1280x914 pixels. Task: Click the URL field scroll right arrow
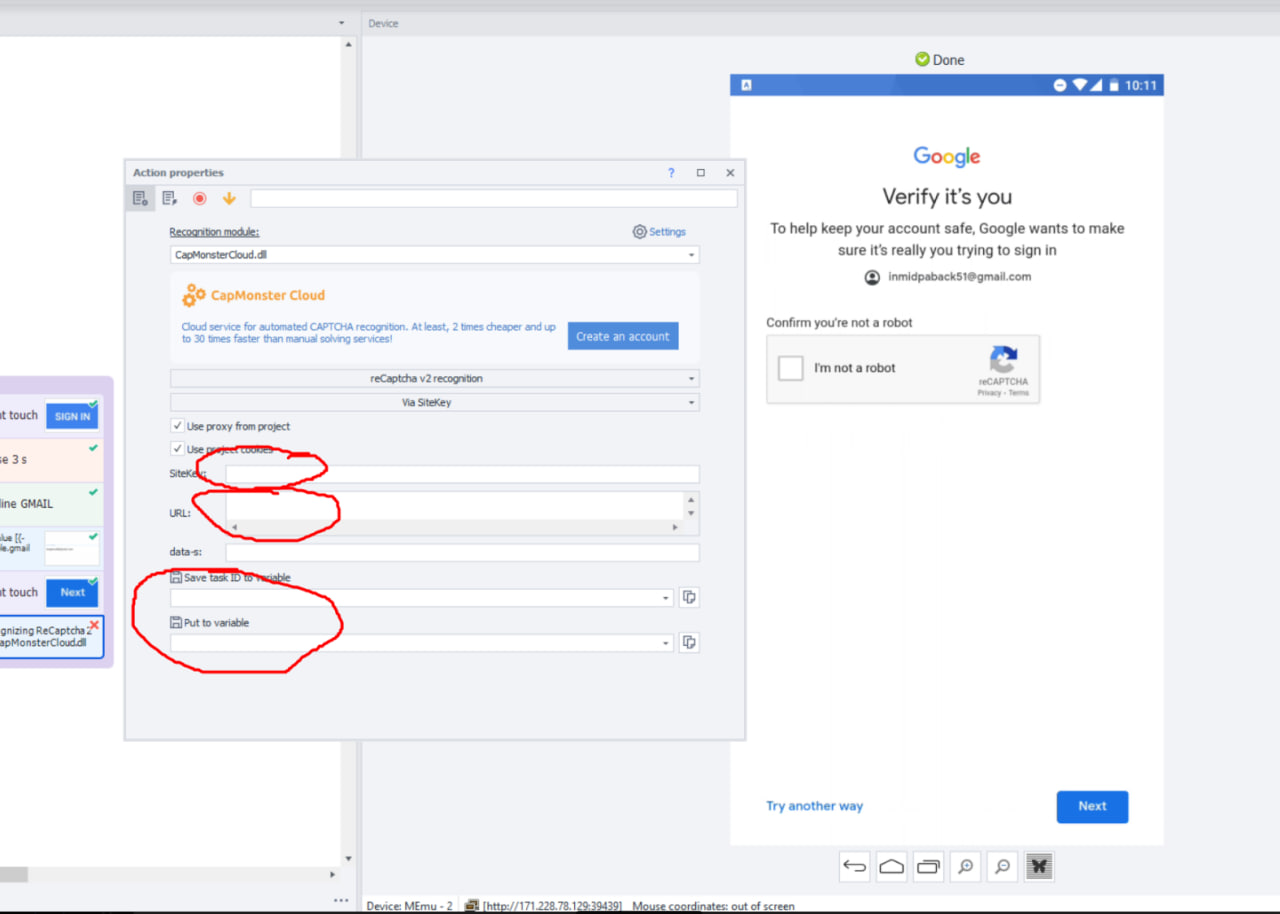[x=675, y=527]
